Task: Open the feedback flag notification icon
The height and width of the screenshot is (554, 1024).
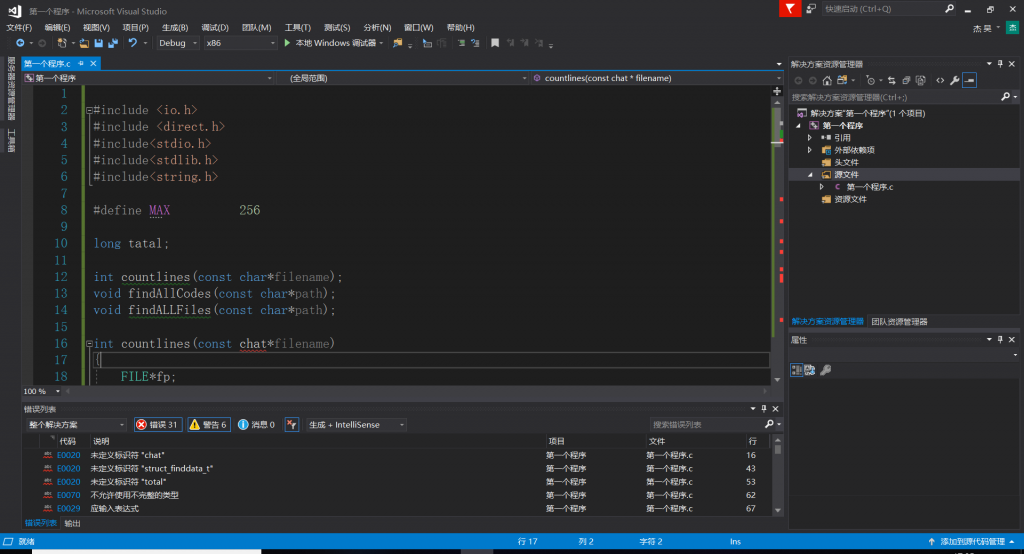Action: pos(790,8)
